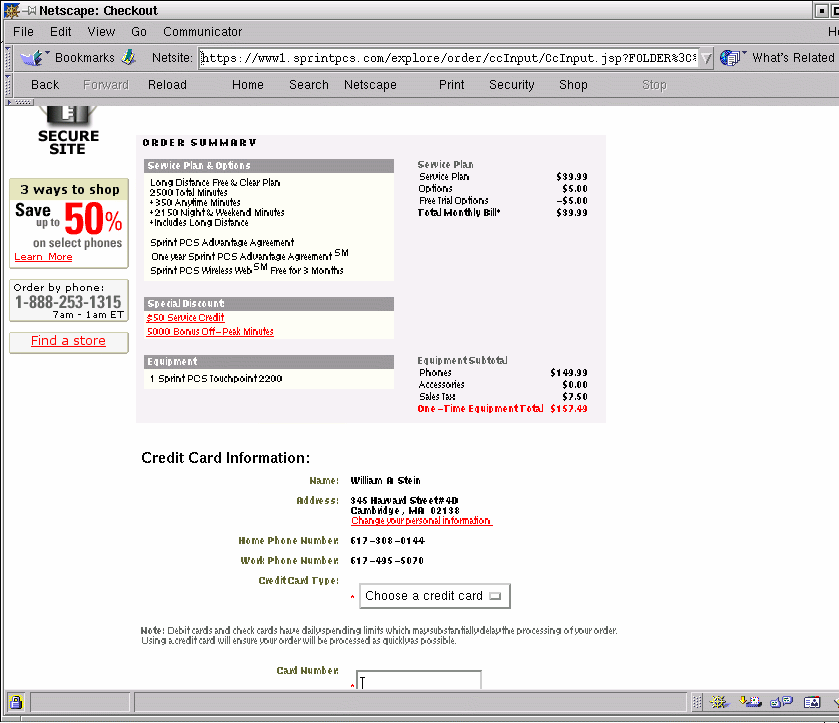Click the Search toolbar button
This screenshot has width=839, height=723.
click(x=309, y=85)
